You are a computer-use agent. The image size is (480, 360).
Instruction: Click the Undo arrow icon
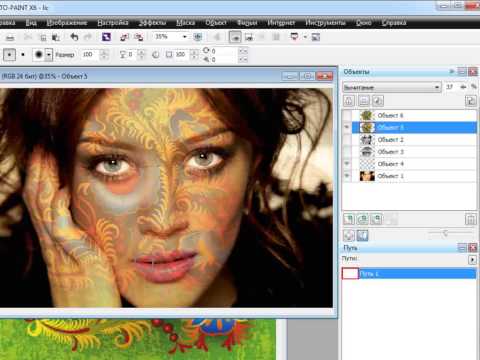tap(74, 37)
